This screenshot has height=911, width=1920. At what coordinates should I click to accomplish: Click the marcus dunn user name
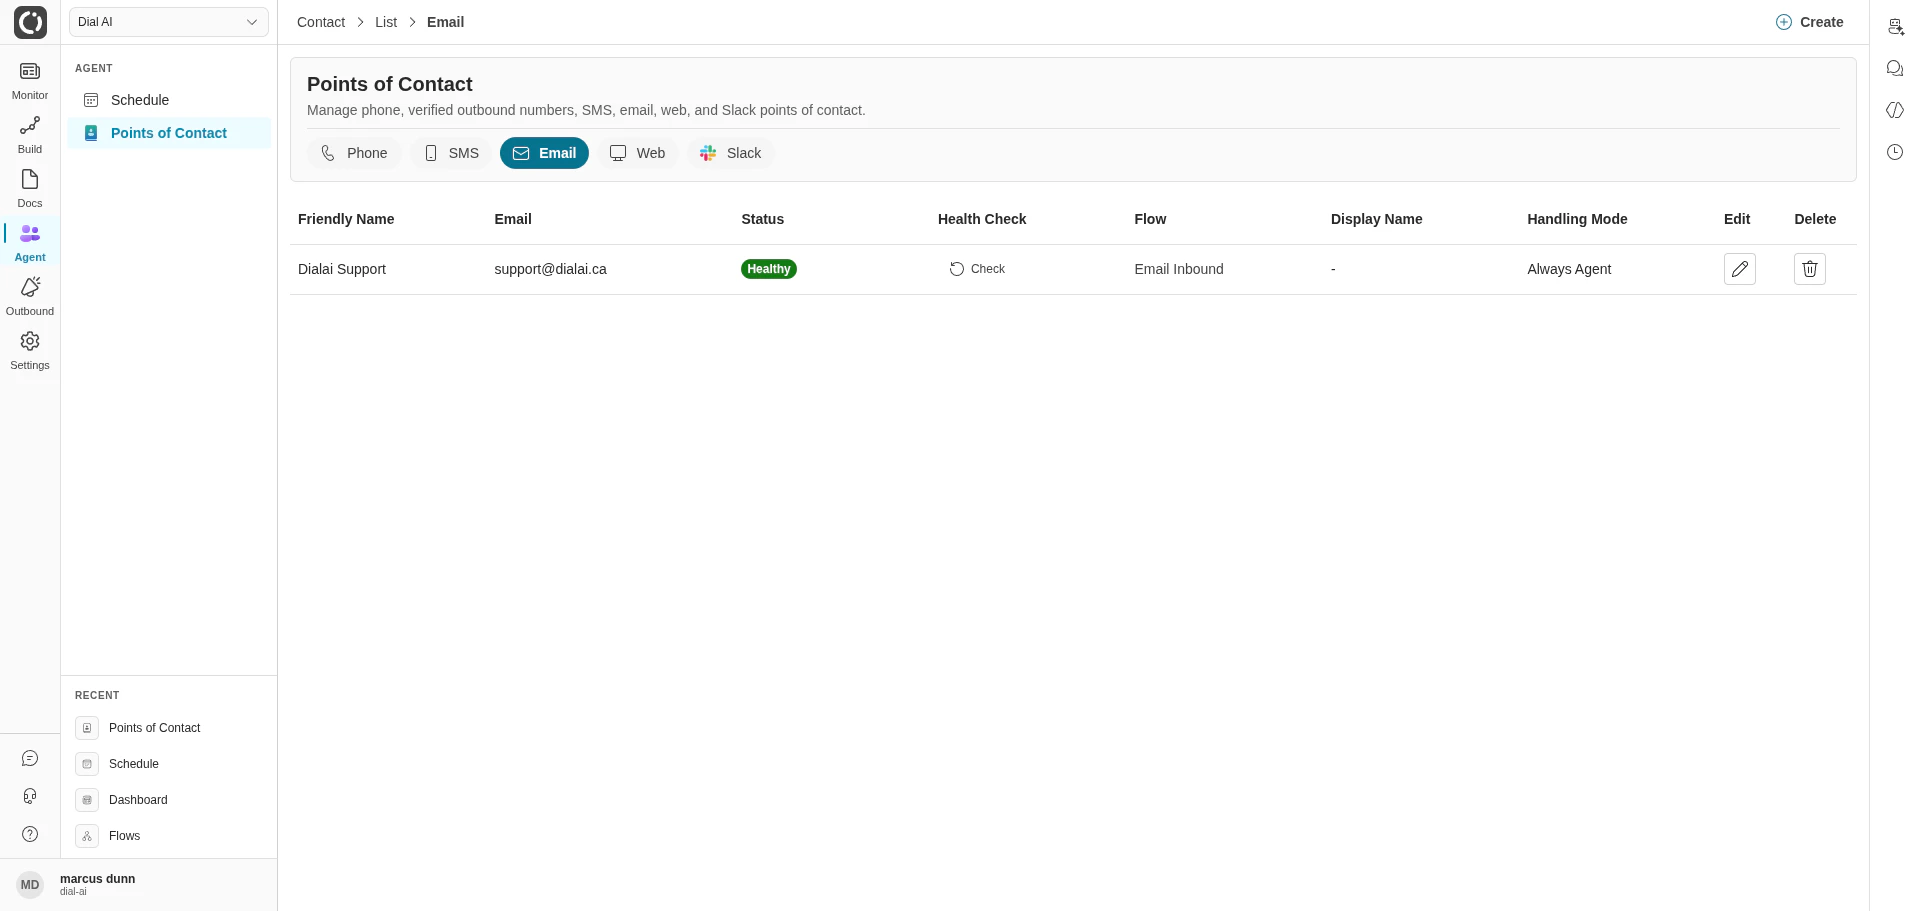coord(97,879)
